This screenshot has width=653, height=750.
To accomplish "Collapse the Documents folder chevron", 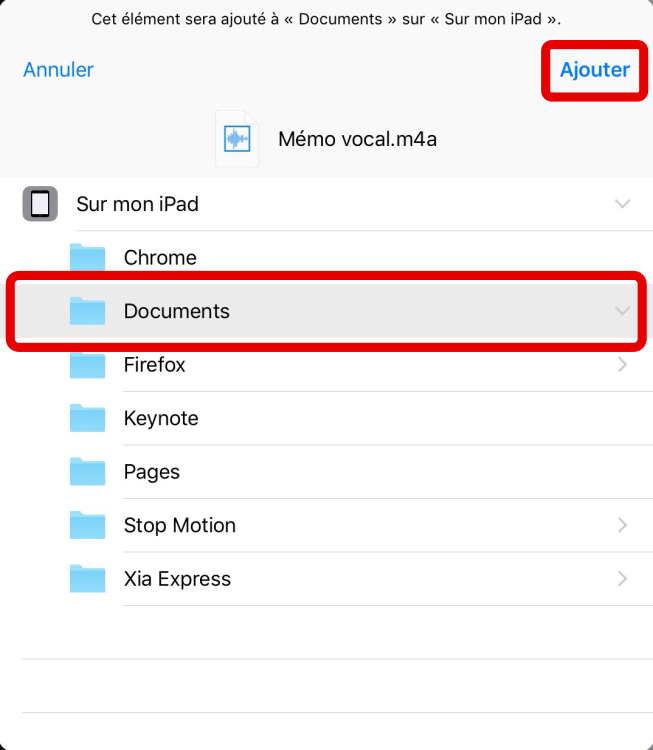I will (622, 311).
